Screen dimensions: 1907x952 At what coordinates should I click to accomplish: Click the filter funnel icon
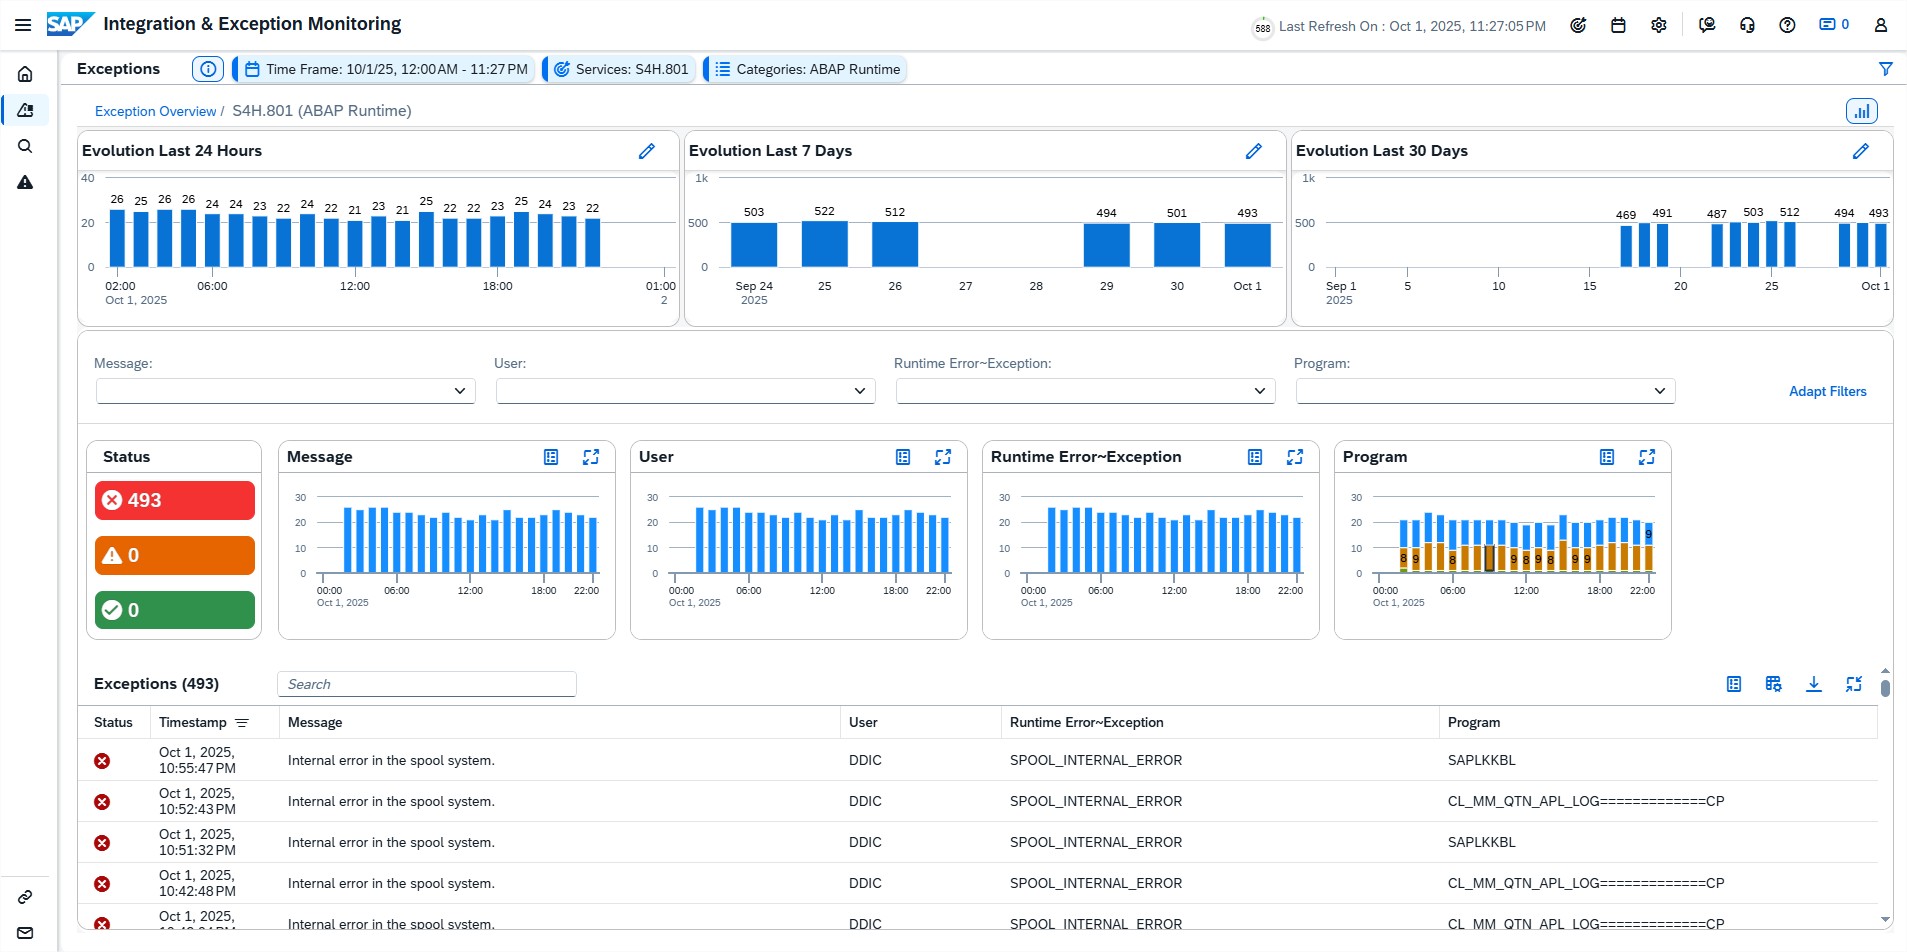[x=1885, y=69]
